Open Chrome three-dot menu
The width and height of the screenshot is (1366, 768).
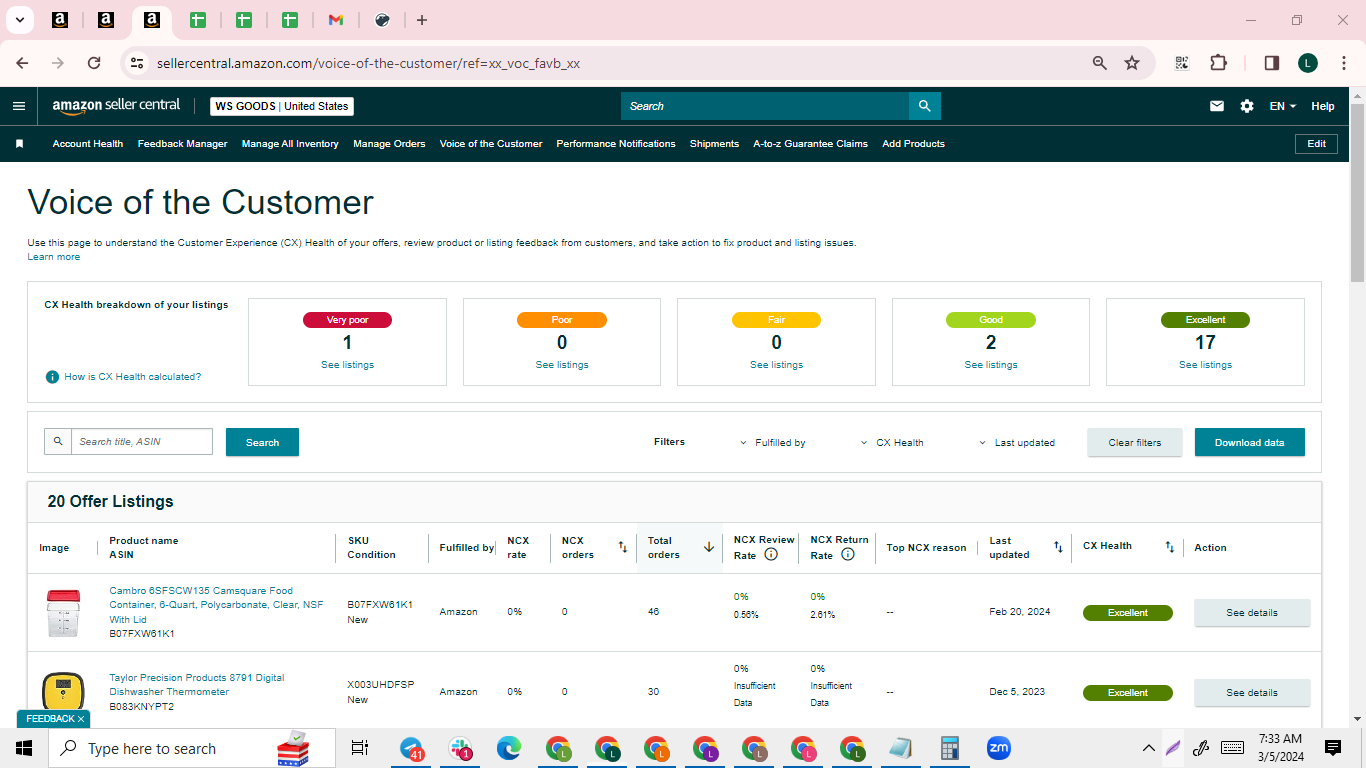(x=1343, y=63)
